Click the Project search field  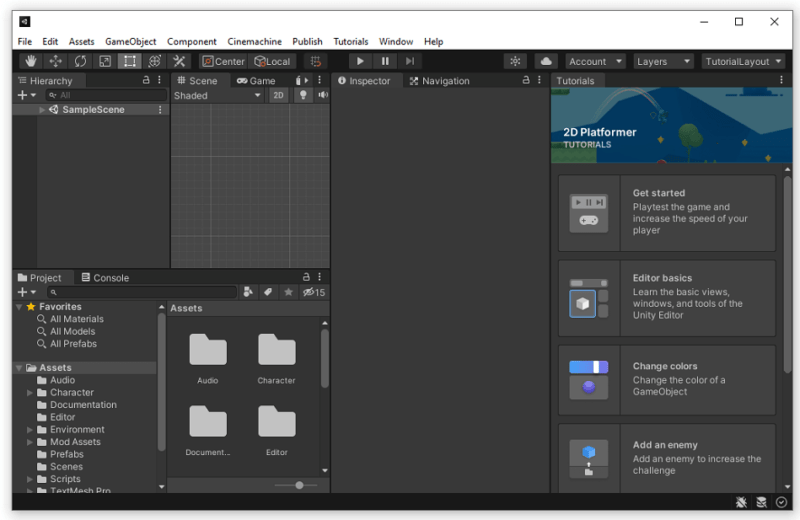click(142, 292)
